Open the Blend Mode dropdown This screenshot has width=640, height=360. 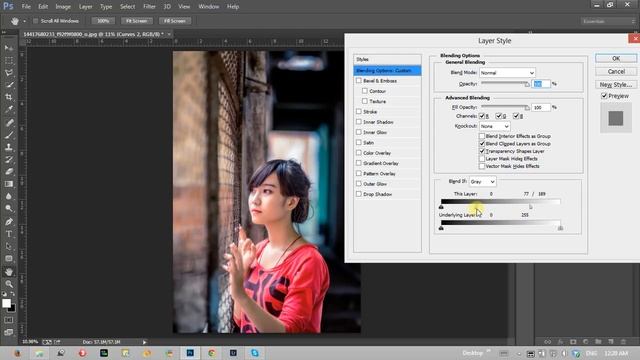[507, 73]
